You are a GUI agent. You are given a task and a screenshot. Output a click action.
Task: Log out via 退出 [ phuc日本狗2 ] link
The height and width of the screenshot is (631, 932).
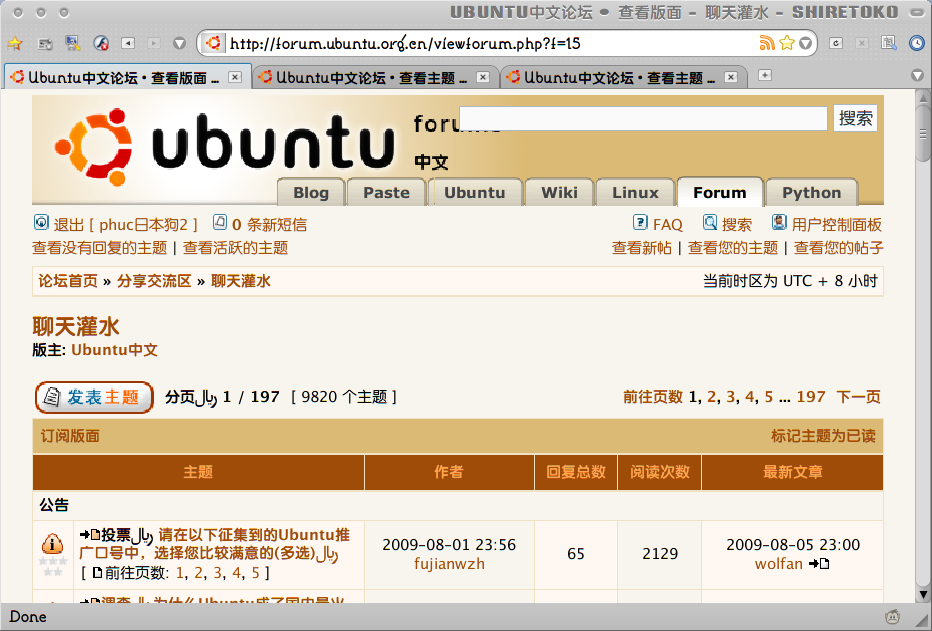coord(125,225)
